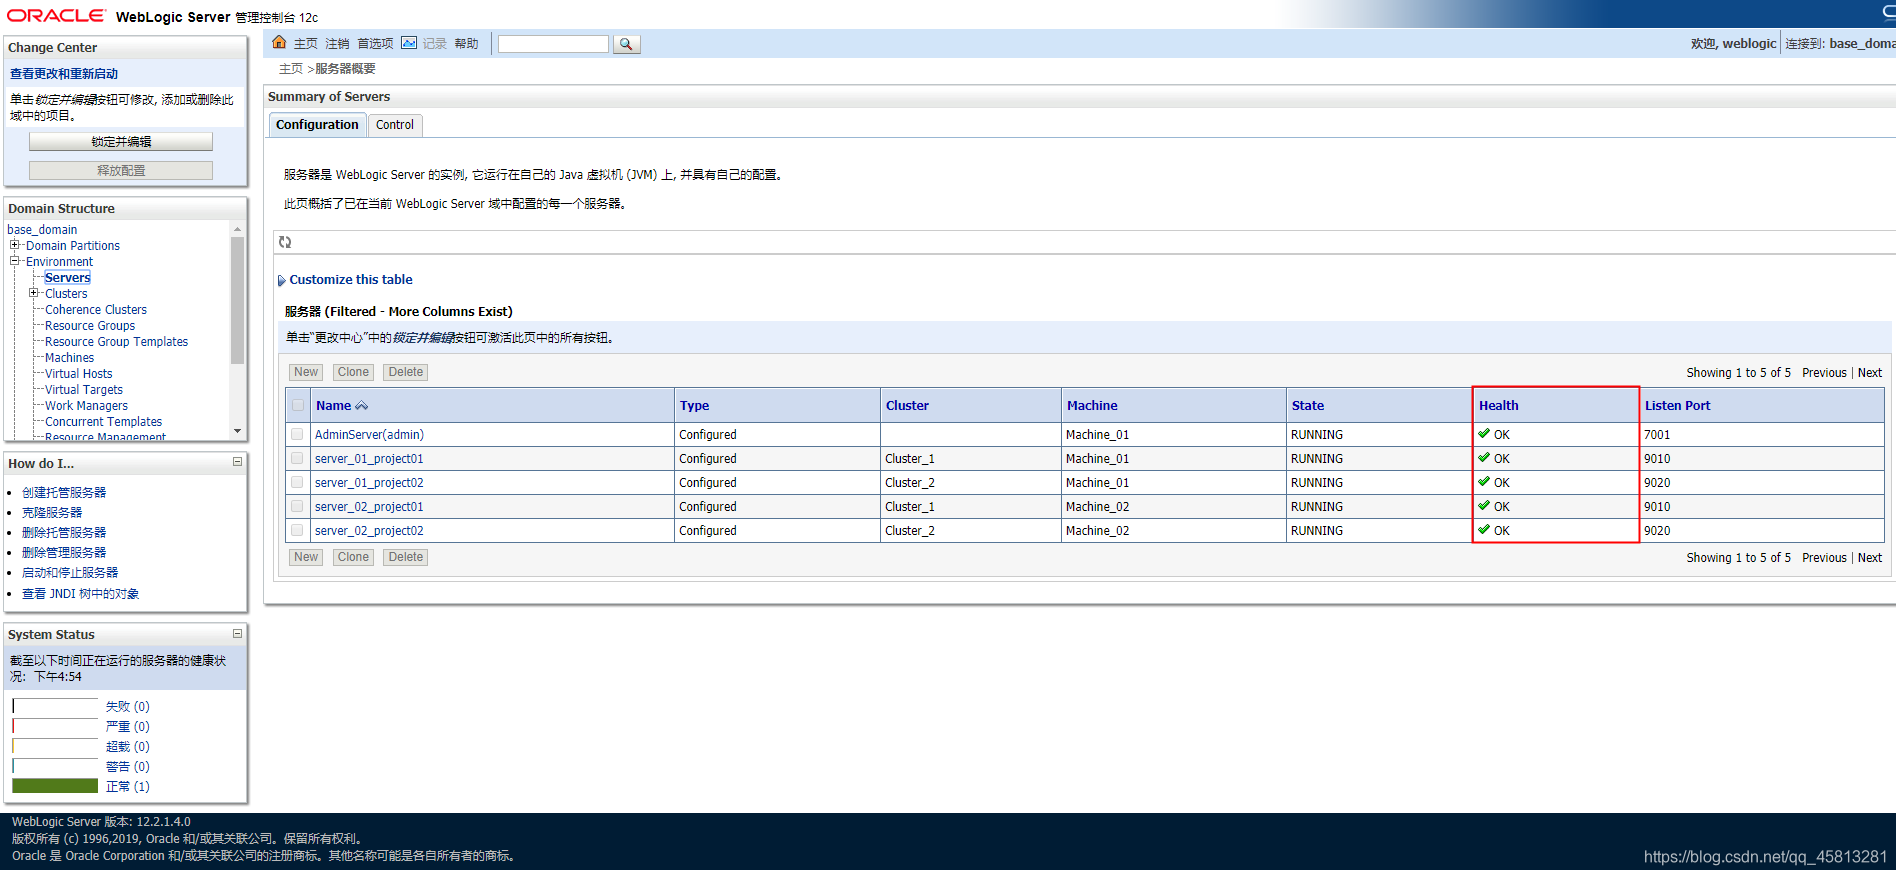Click the top Next pagination link

pyautogui.click(x=1870, y=373)
